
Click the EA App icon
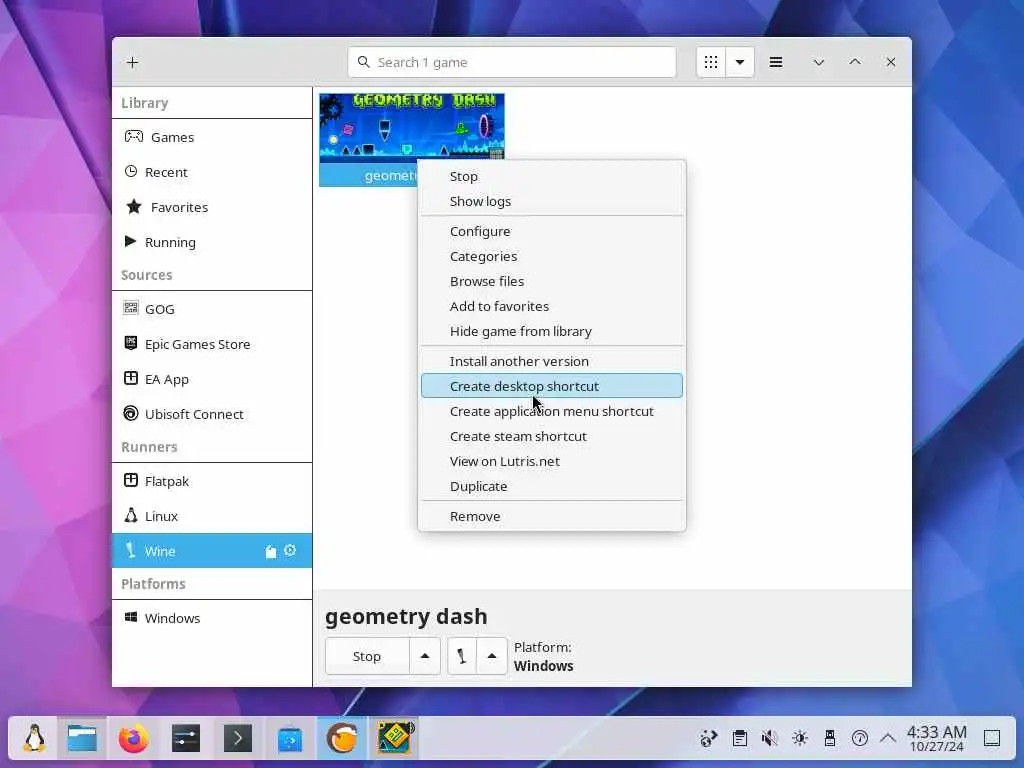pos(131,379)
